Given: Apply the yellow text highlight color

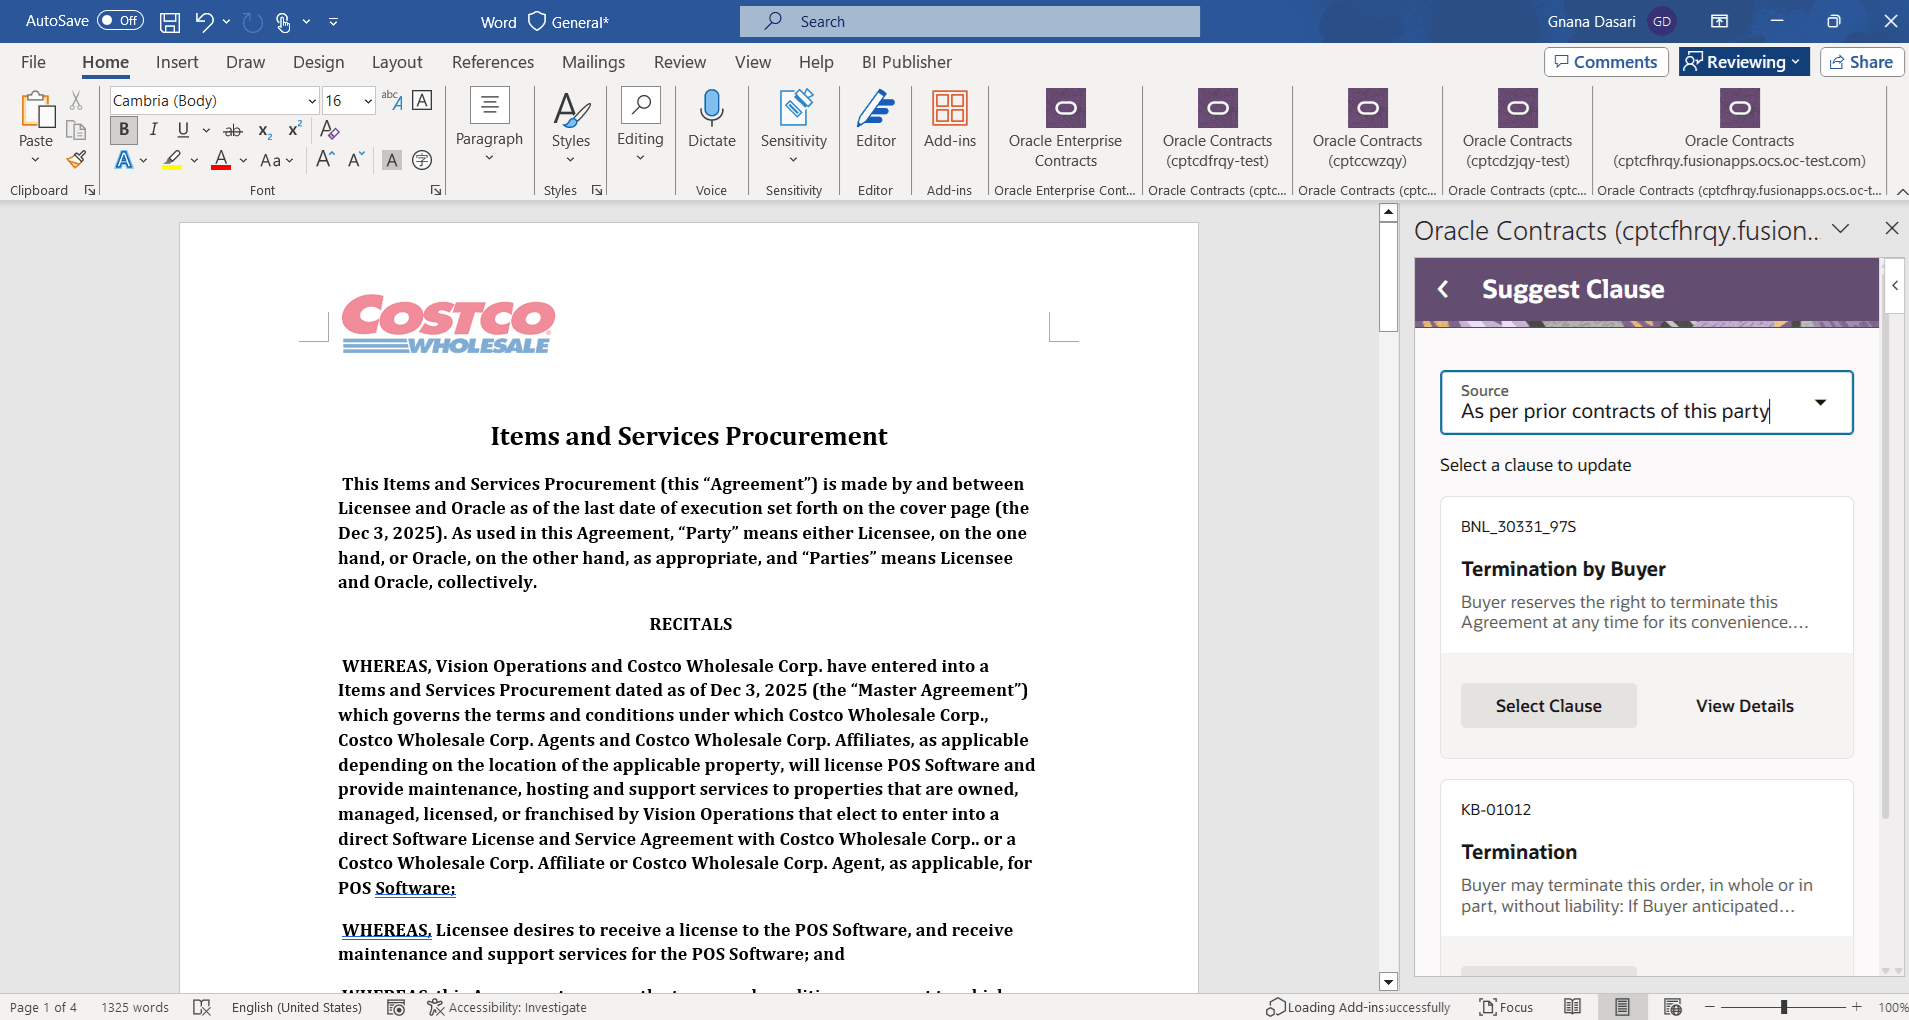Looking at the screenshot, I should pyautogui.click(x=172, y=160).
